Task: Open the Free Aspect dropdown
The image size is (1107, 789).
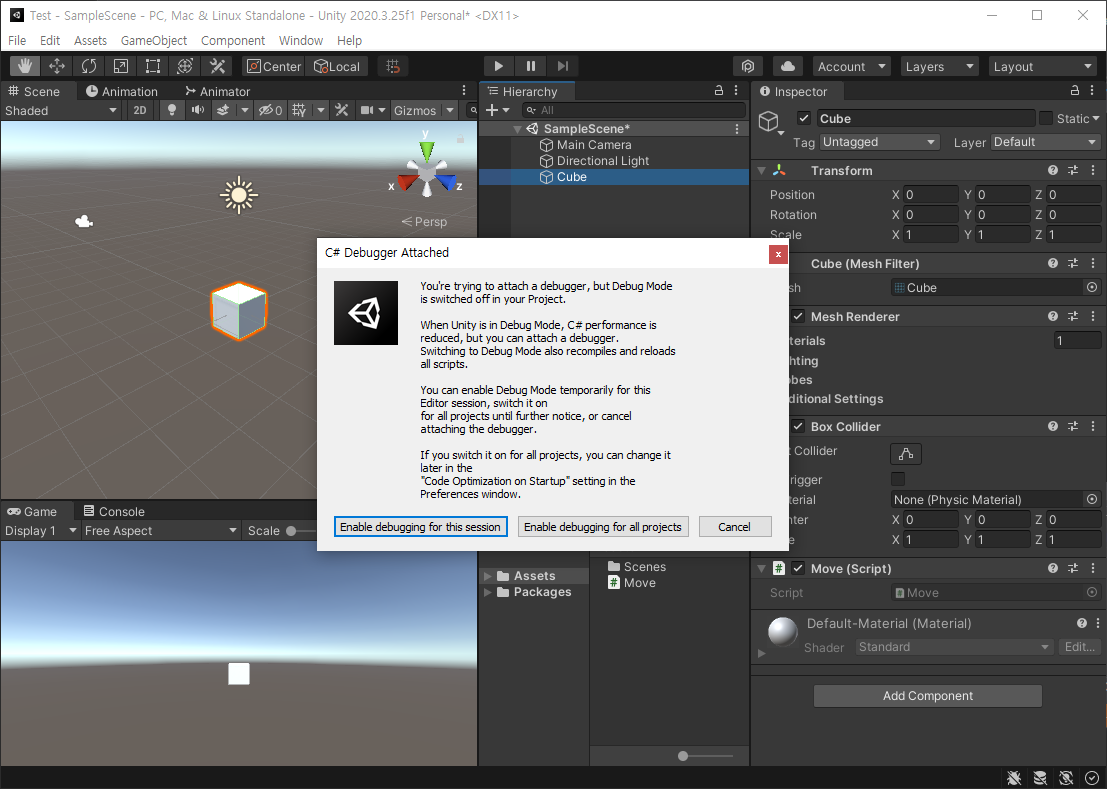Action: click(160, 530)
